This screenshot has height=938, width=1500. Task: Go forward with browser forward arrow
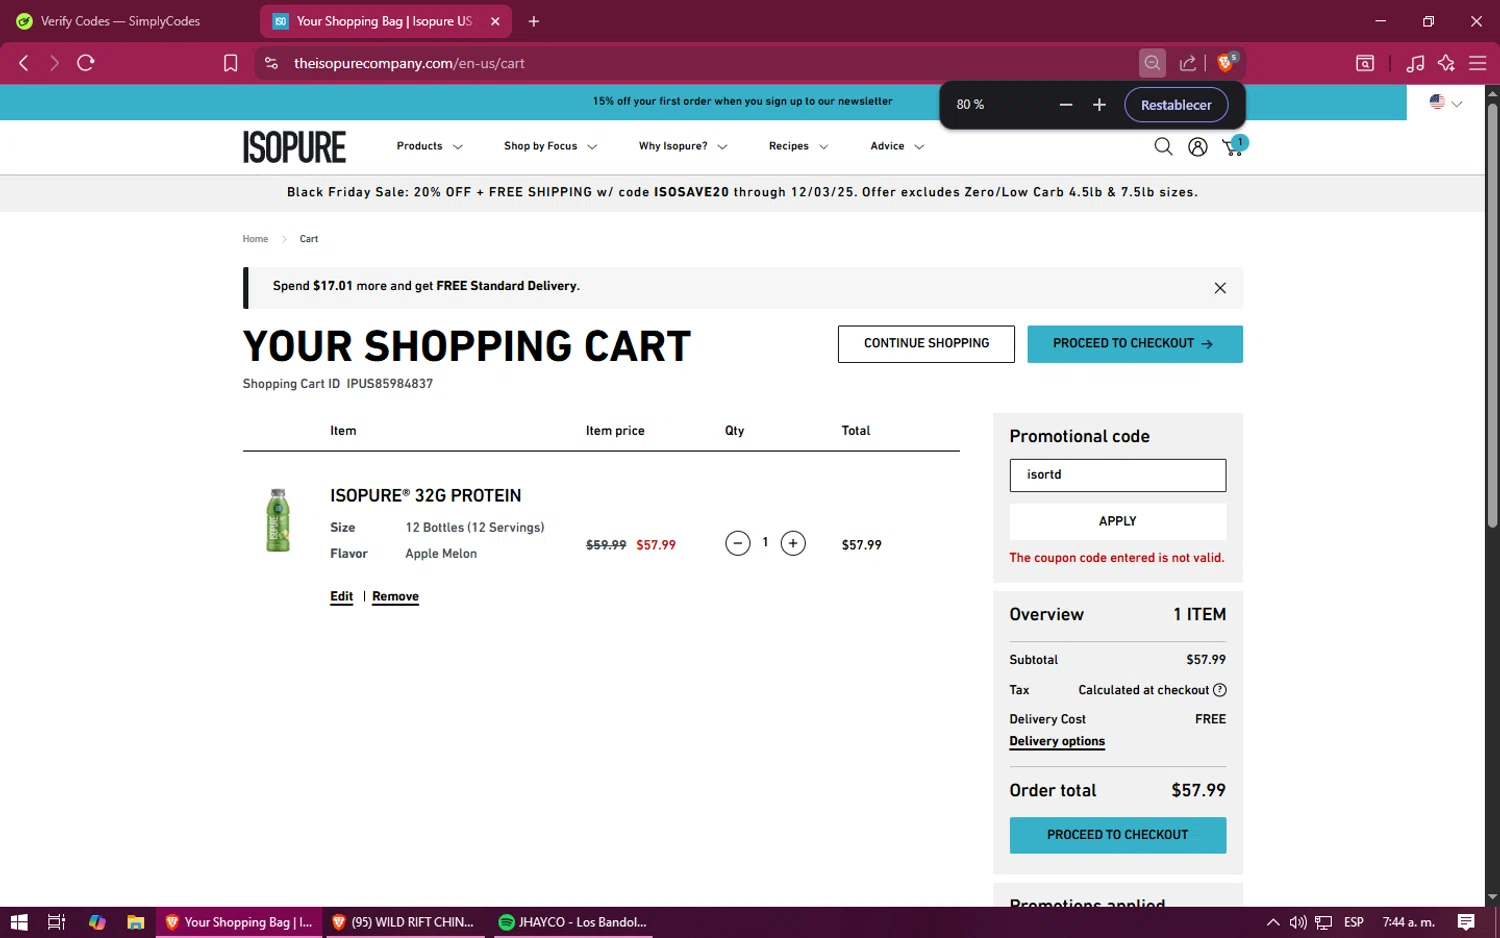point(54,63)
